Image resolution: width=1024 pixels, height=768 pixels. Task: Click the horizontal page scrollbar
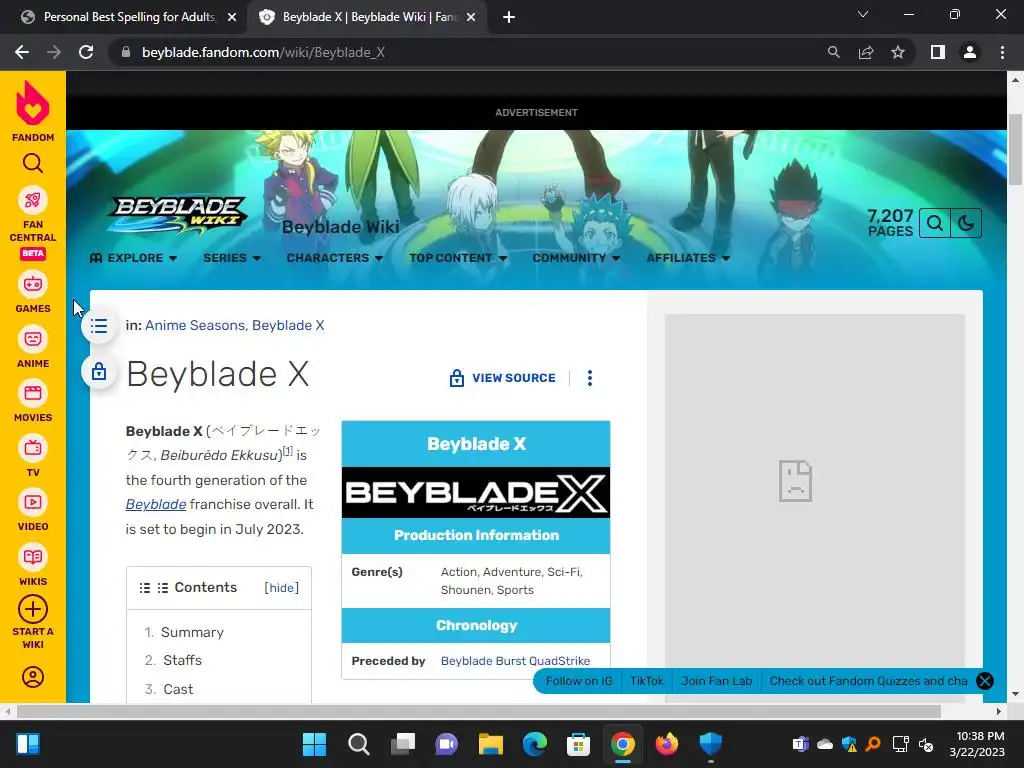pos(478,711)
